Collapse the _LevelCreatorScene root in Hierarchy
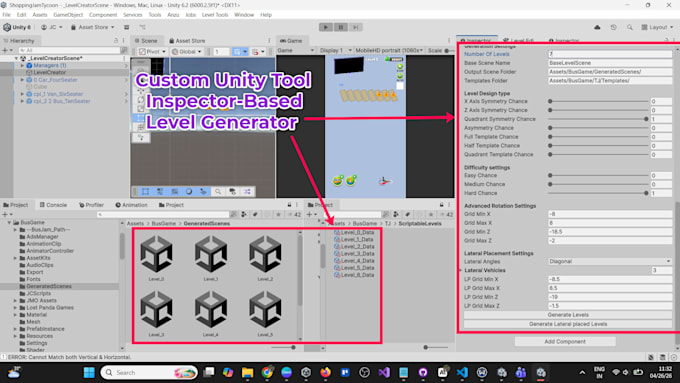The image size is (680, 383). (x=16, y=58)
